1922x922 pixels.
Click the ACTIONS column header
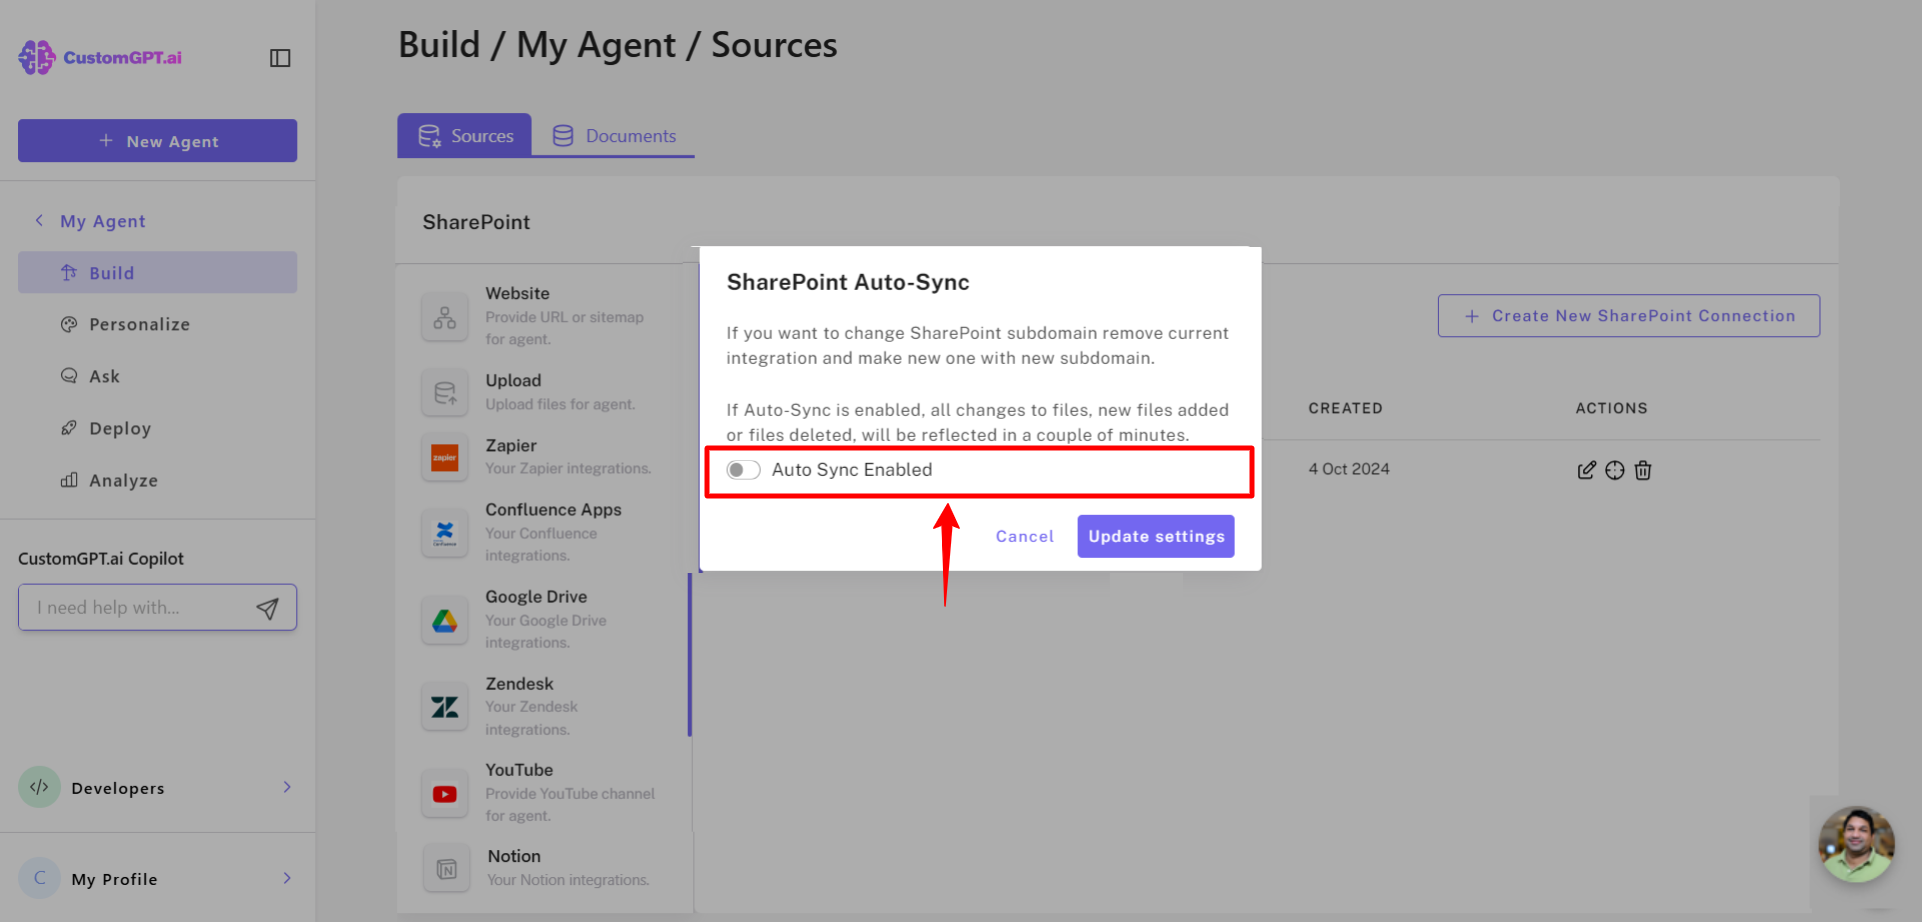click(x=1611, y=408)
